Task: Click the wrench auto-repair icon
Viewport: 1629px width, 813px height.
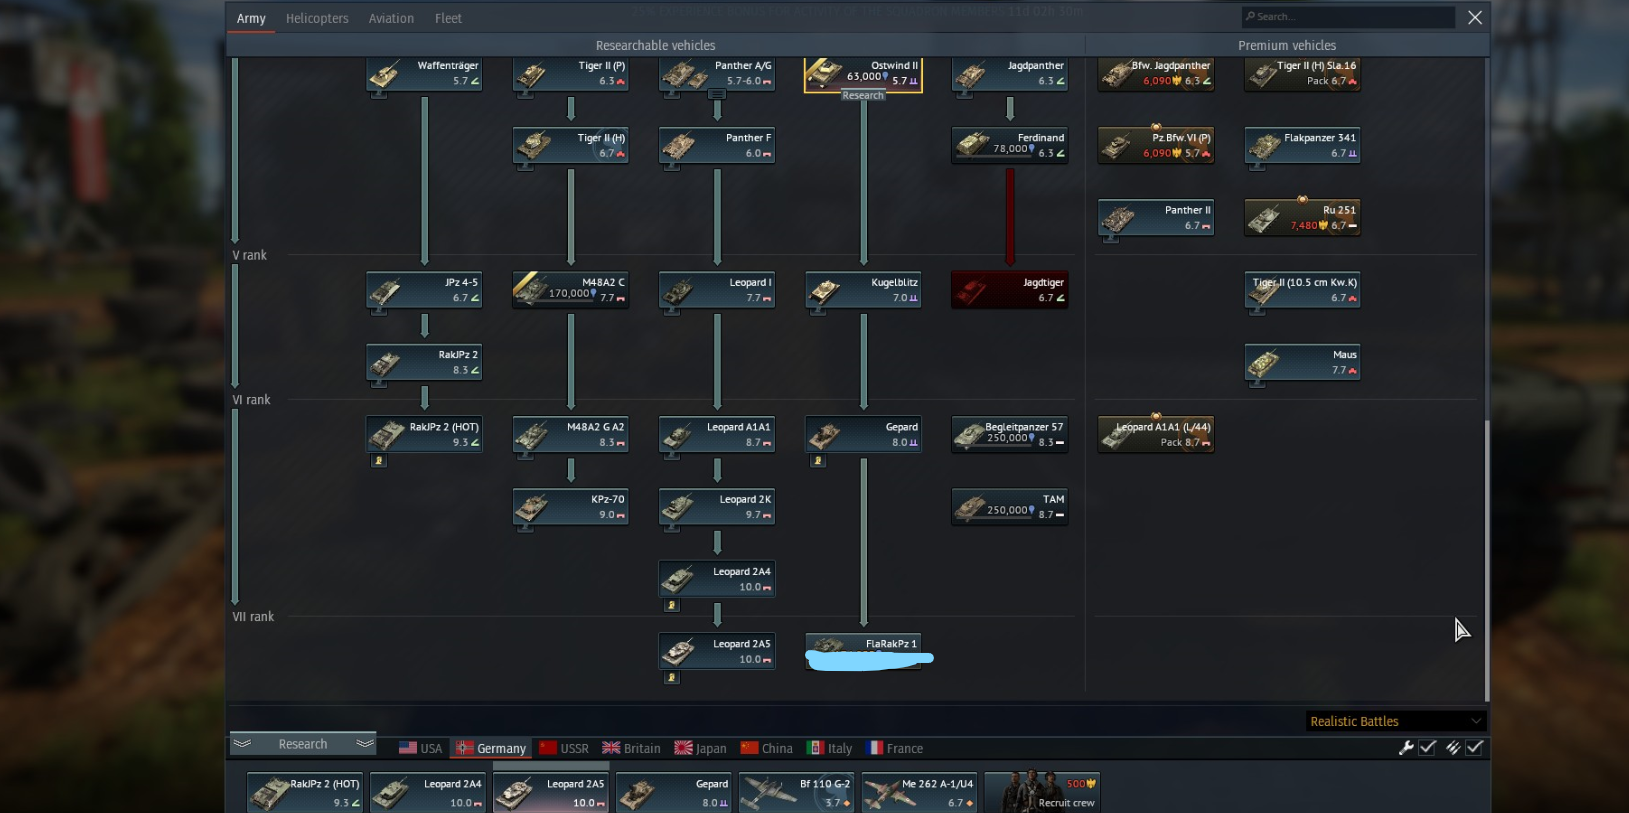Action: tap(1406, 748)
